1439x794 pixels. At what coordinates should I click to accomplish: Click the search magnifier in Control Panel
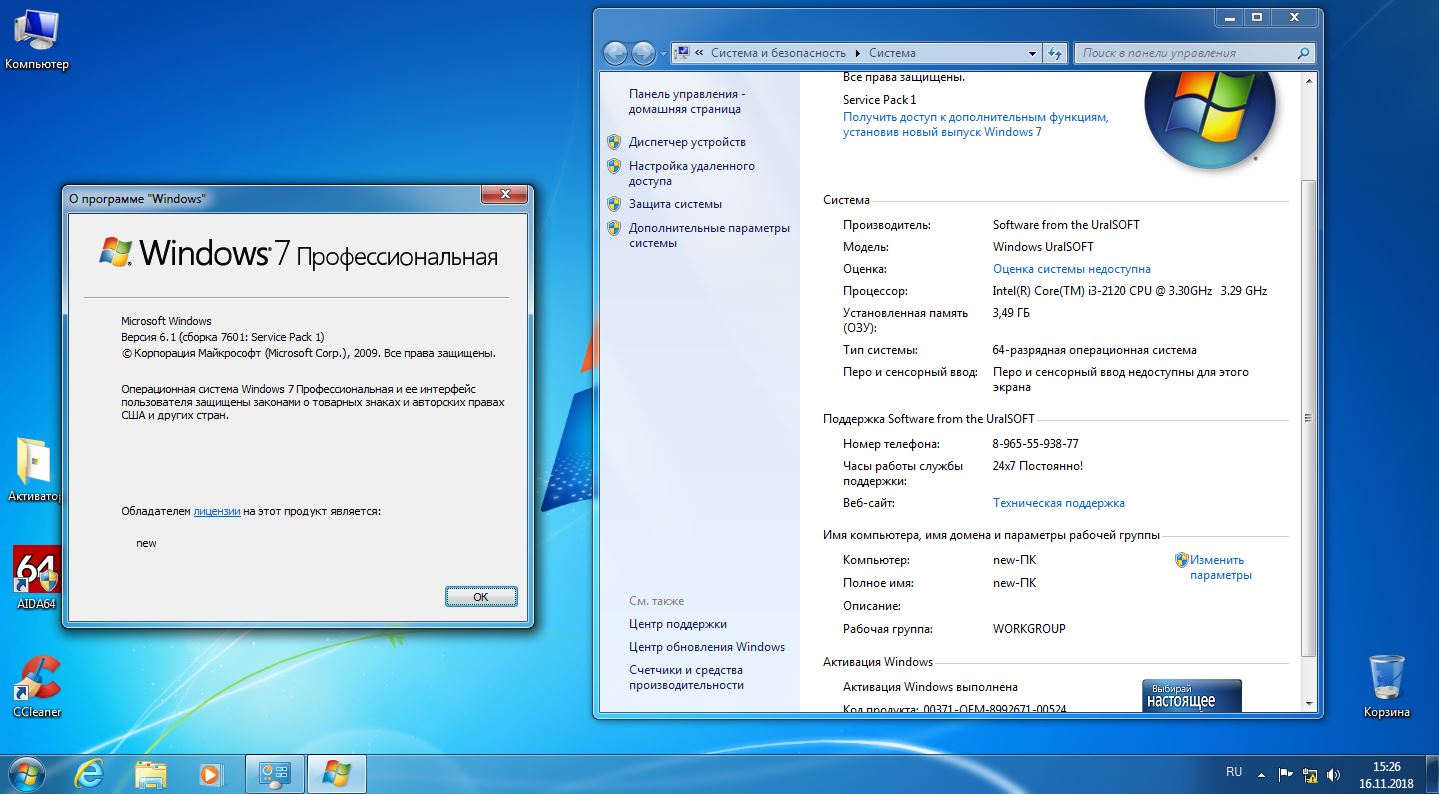pyautogui.click(x=1304, y=53)
